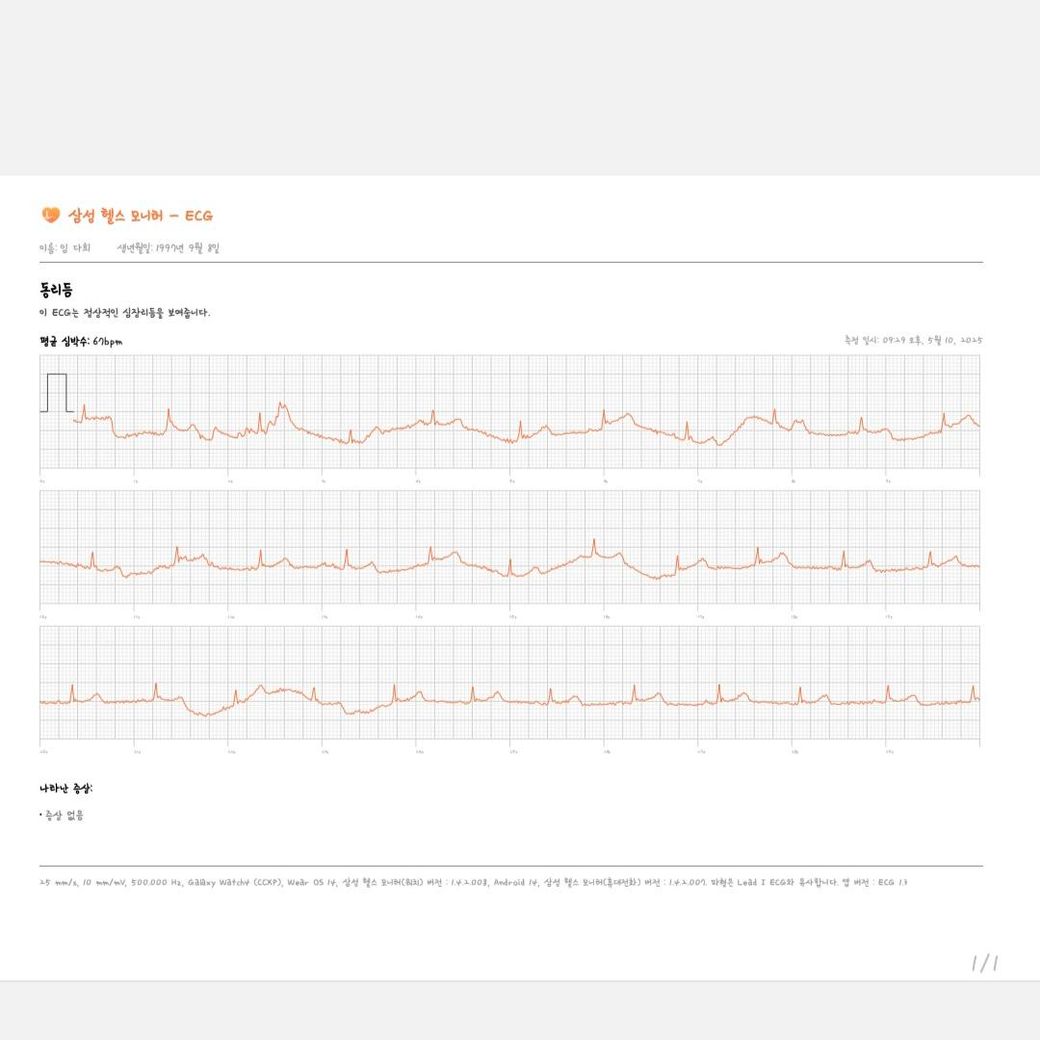Click the 증상 없음 bullet item
Screen dimensions: 1040x1040
point(62,815)
